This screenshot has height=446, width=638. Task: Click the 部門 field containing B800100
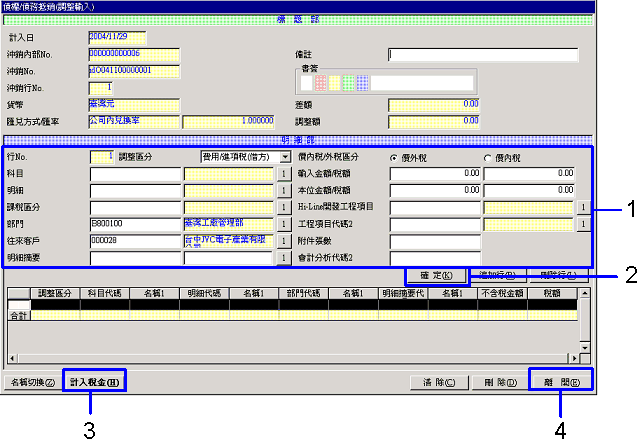(135, 224)
